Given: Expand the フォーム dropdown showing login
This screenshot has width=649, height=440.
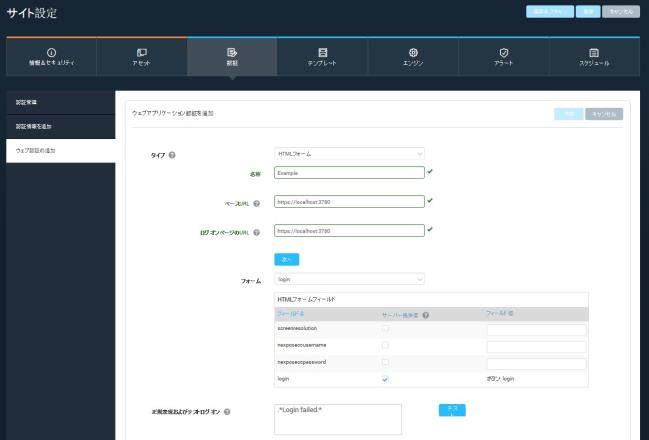Looking at the screenshot, I should (x=350, y=280).
